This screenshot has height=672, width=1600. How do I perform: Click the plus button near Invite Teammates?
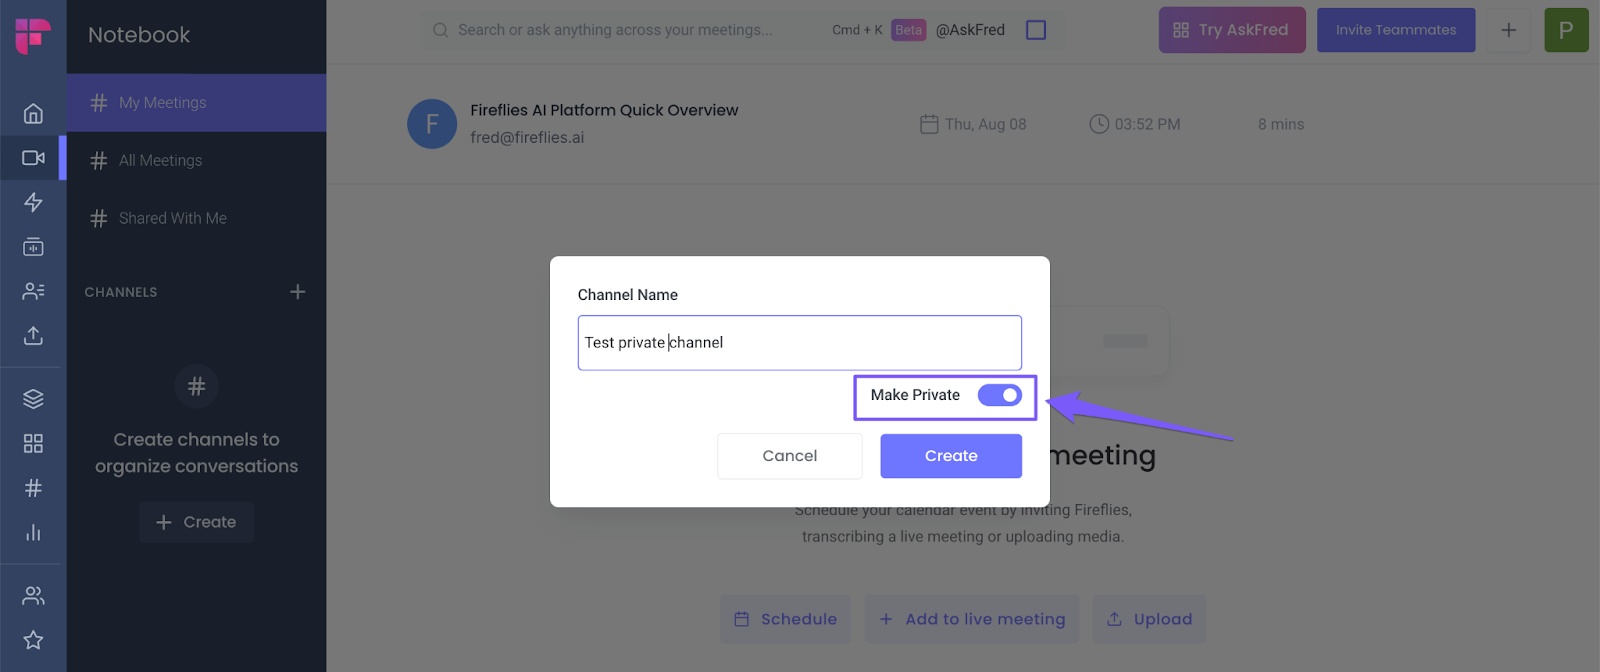click(1508, 30)
